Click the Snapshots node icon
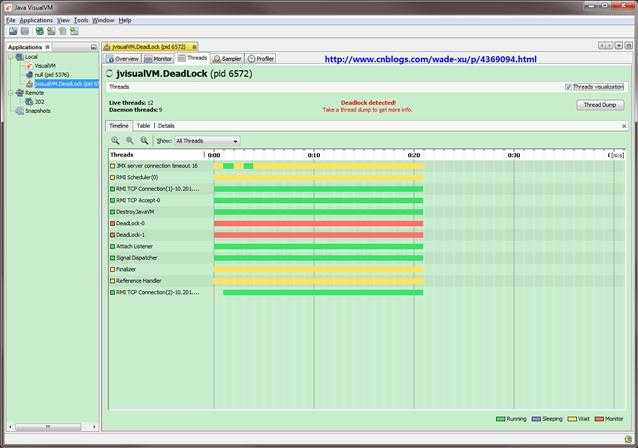Image resolution: width=638 pixels, height=448 pixels. coord(20,111)
